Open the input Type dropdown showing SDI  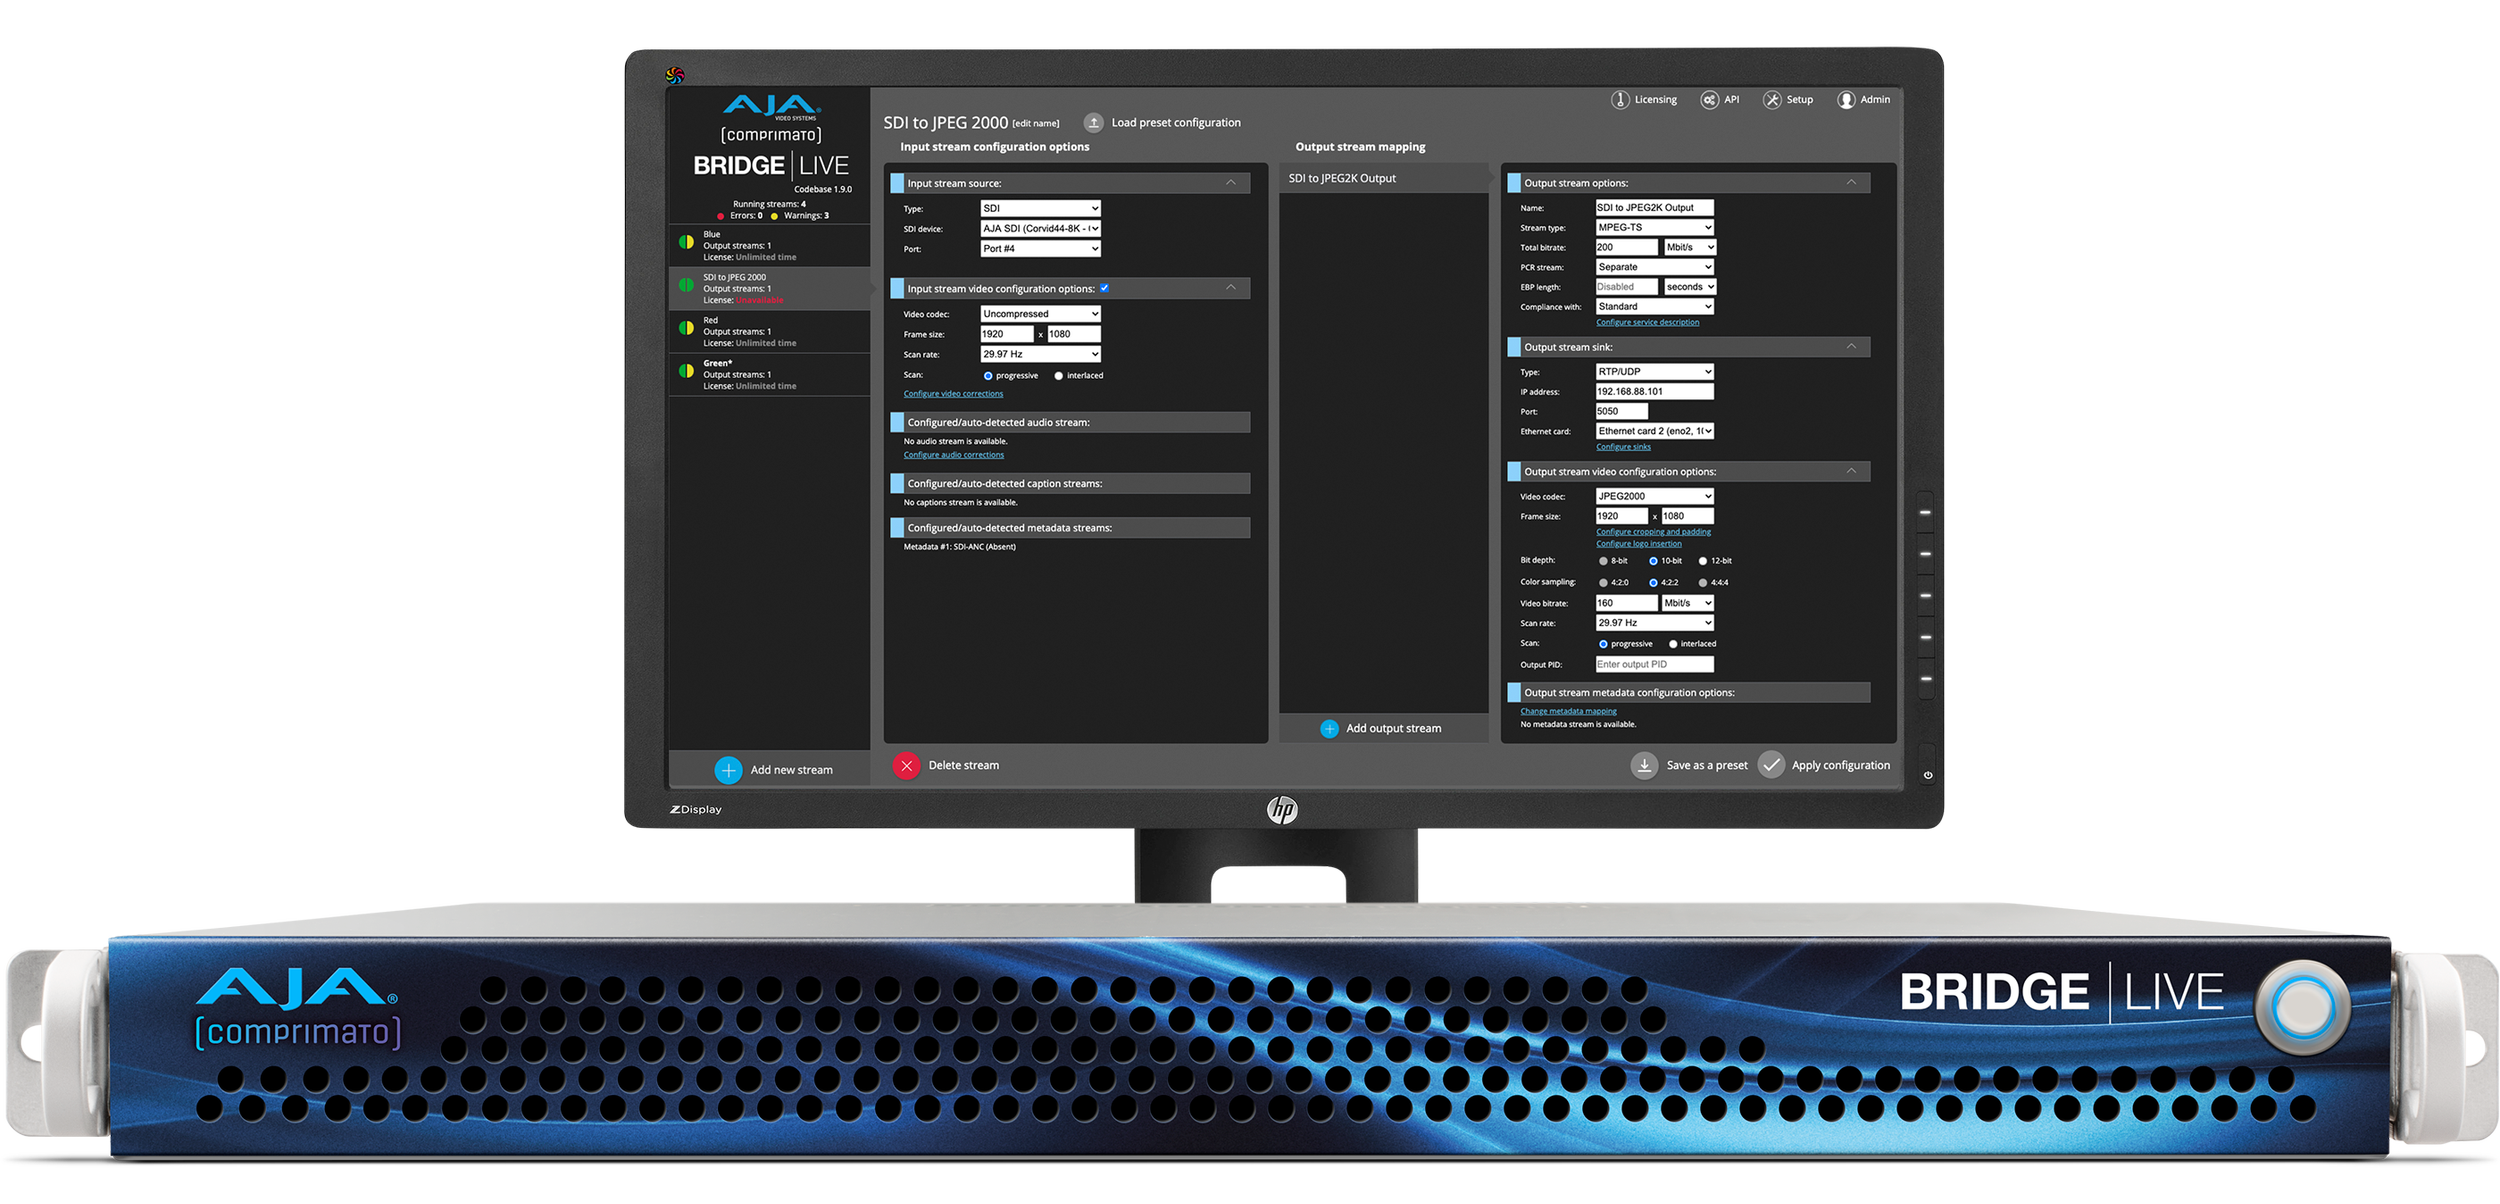tap(1040, 208)
